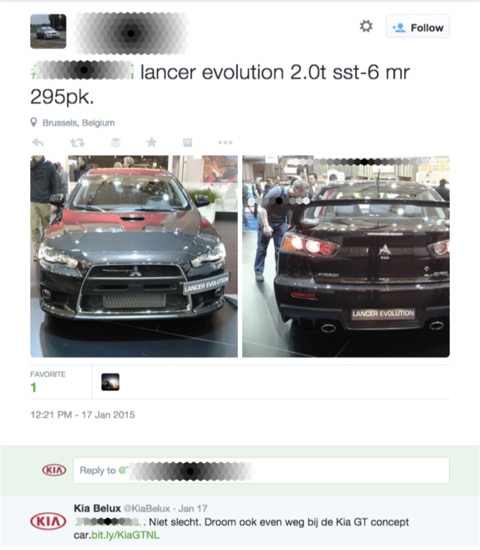View avatar of user who favorited
The image size is (480, 550).
tap(110, 382)
